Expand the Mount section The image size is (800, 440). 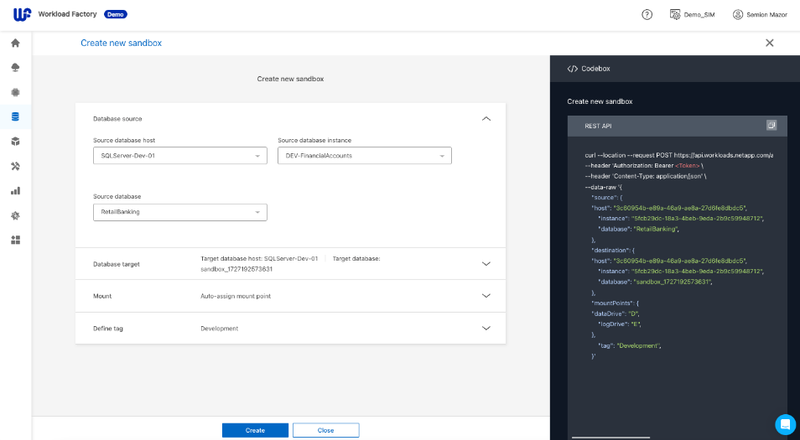click(486, 296)
